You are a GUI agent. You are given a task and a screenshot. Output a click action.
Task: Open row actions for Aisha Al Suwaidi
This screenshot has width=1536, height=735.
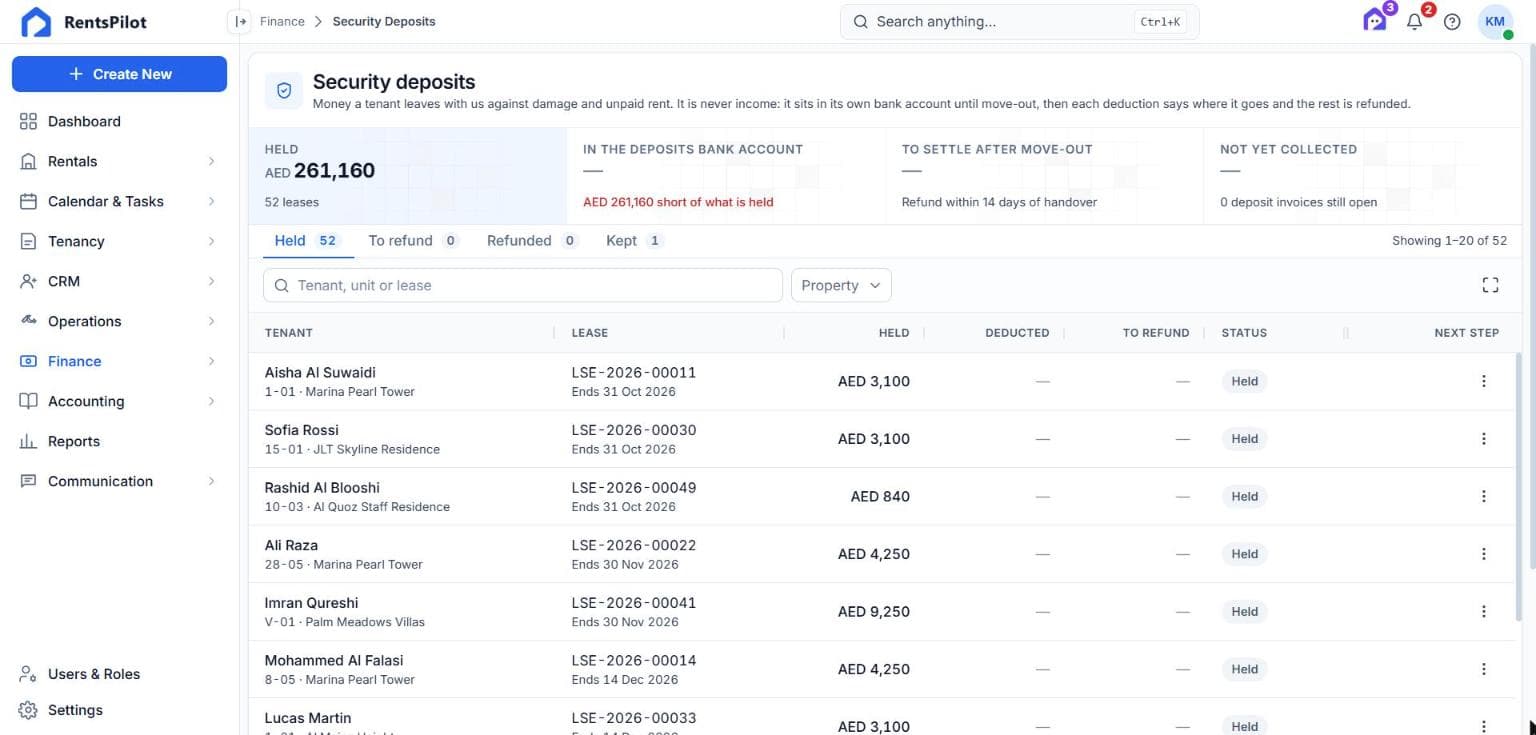pos(1484,381)
